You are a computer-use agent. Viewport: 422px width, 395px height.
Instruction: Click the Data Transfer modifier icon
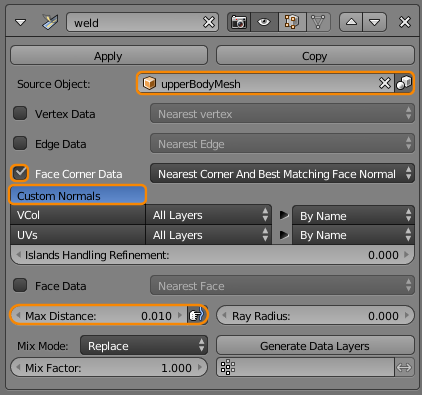click(x=50, y=22)
